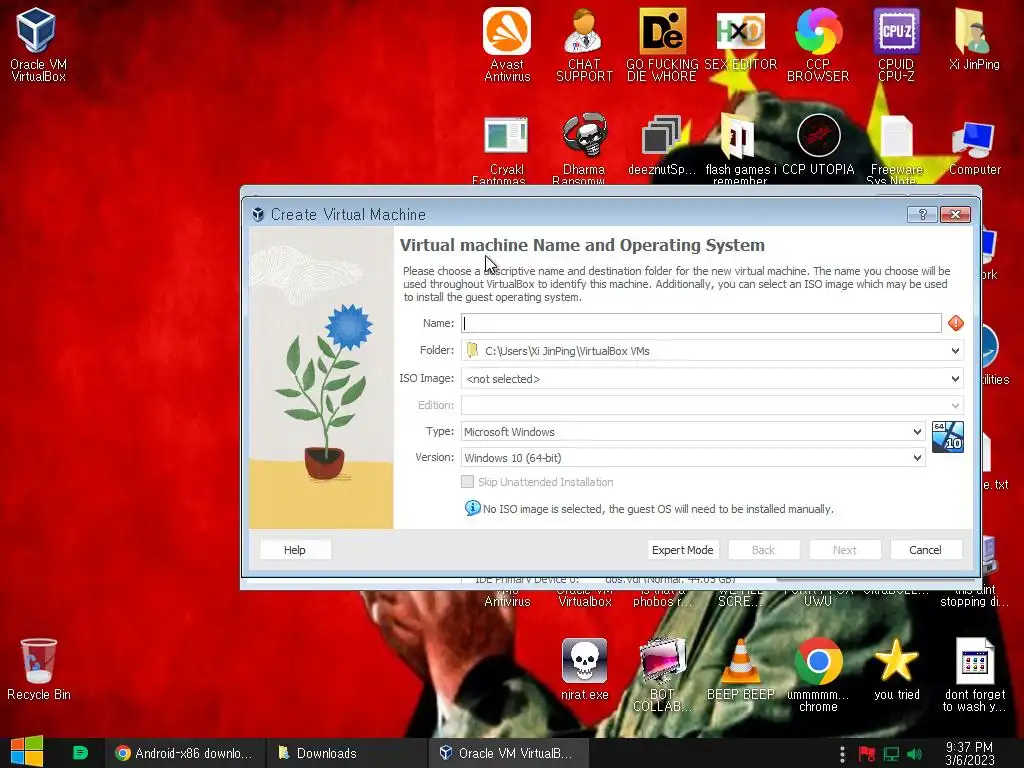Screen dimensions: 1024x768
Task: Open the Windows Start button
Action: coord(27,752)
